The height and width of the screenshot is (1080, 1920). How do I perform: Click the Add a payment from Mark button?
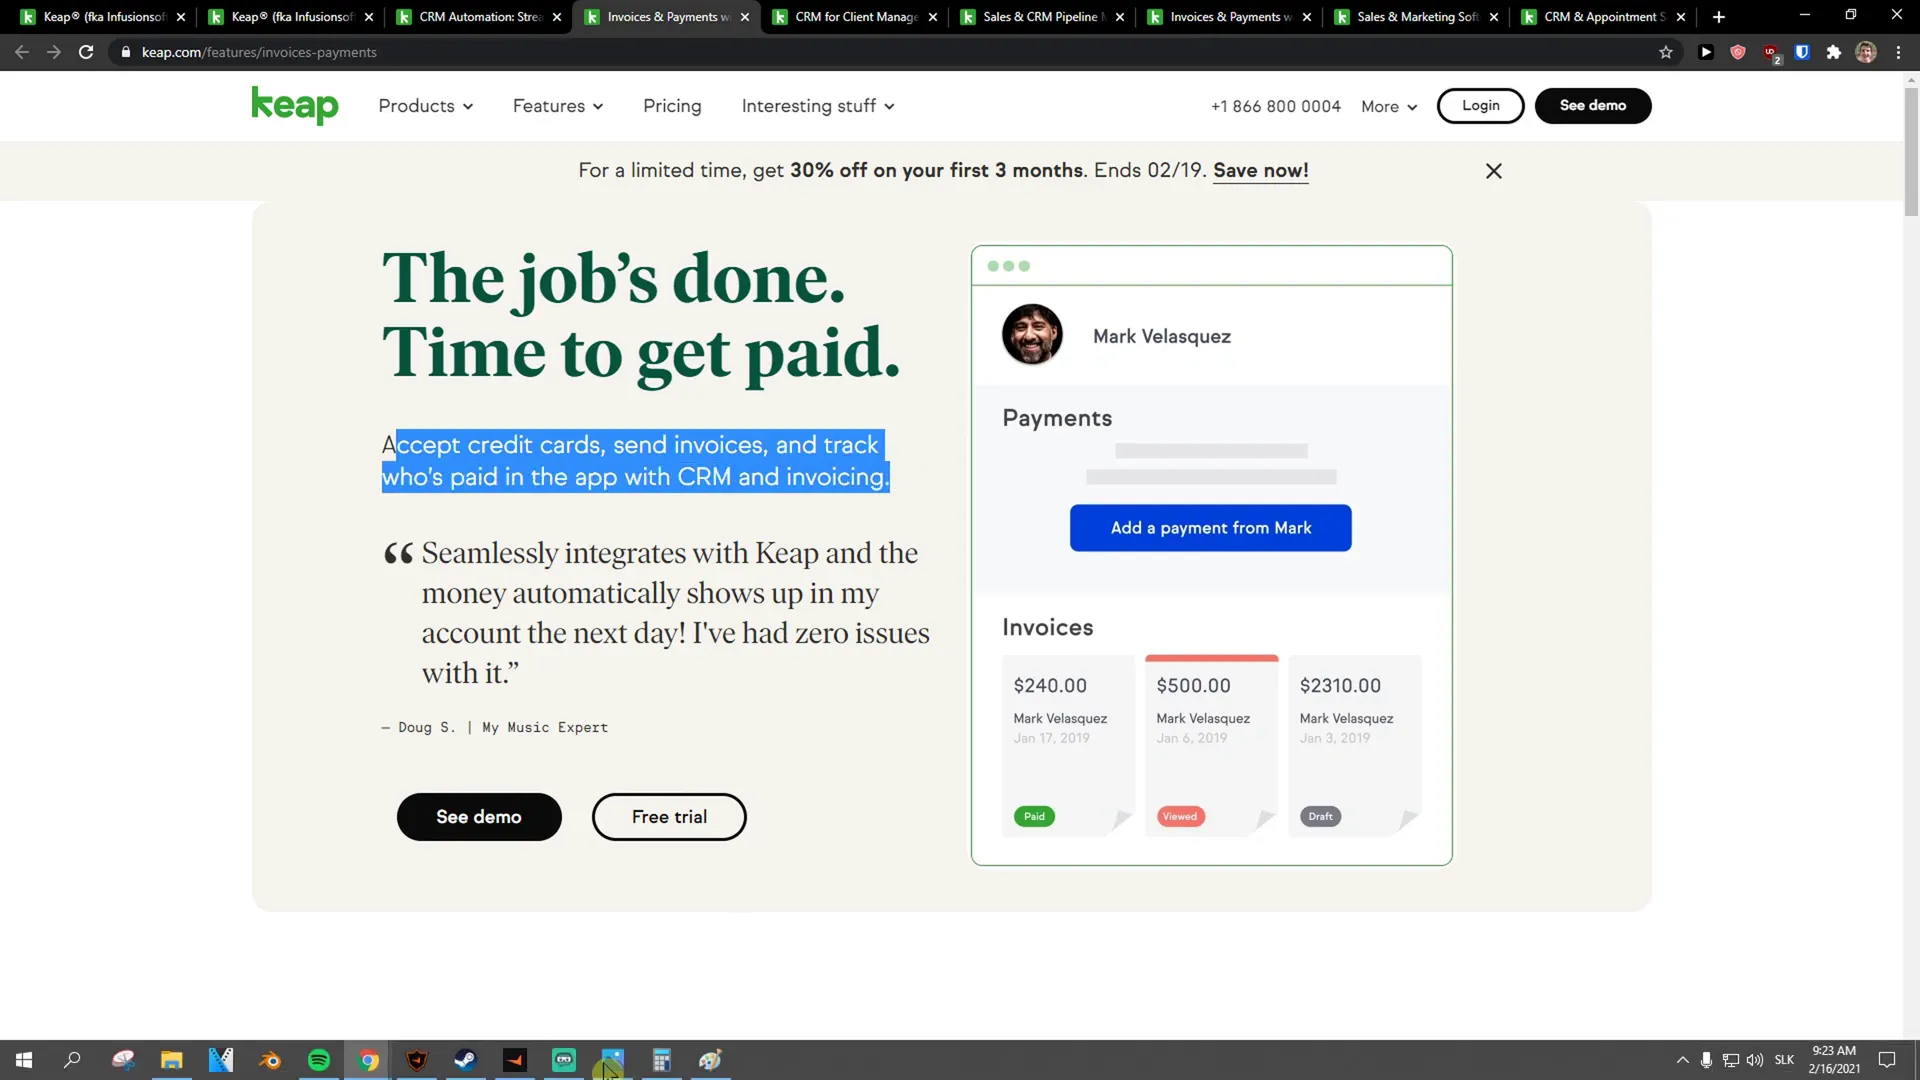click(1211, 527)
